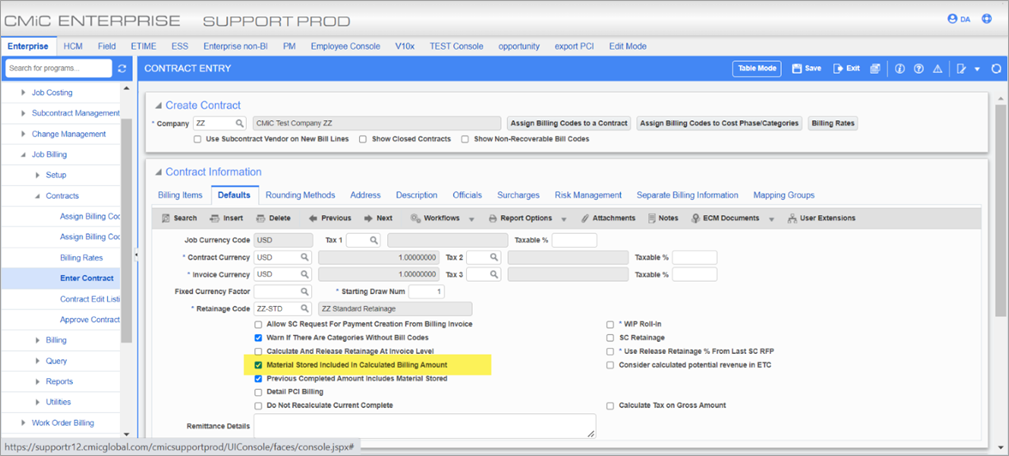Uncheck Material Stored Included In Calculated Billing Amount
Screen dimensions: 1009x456
click(259, 365)
